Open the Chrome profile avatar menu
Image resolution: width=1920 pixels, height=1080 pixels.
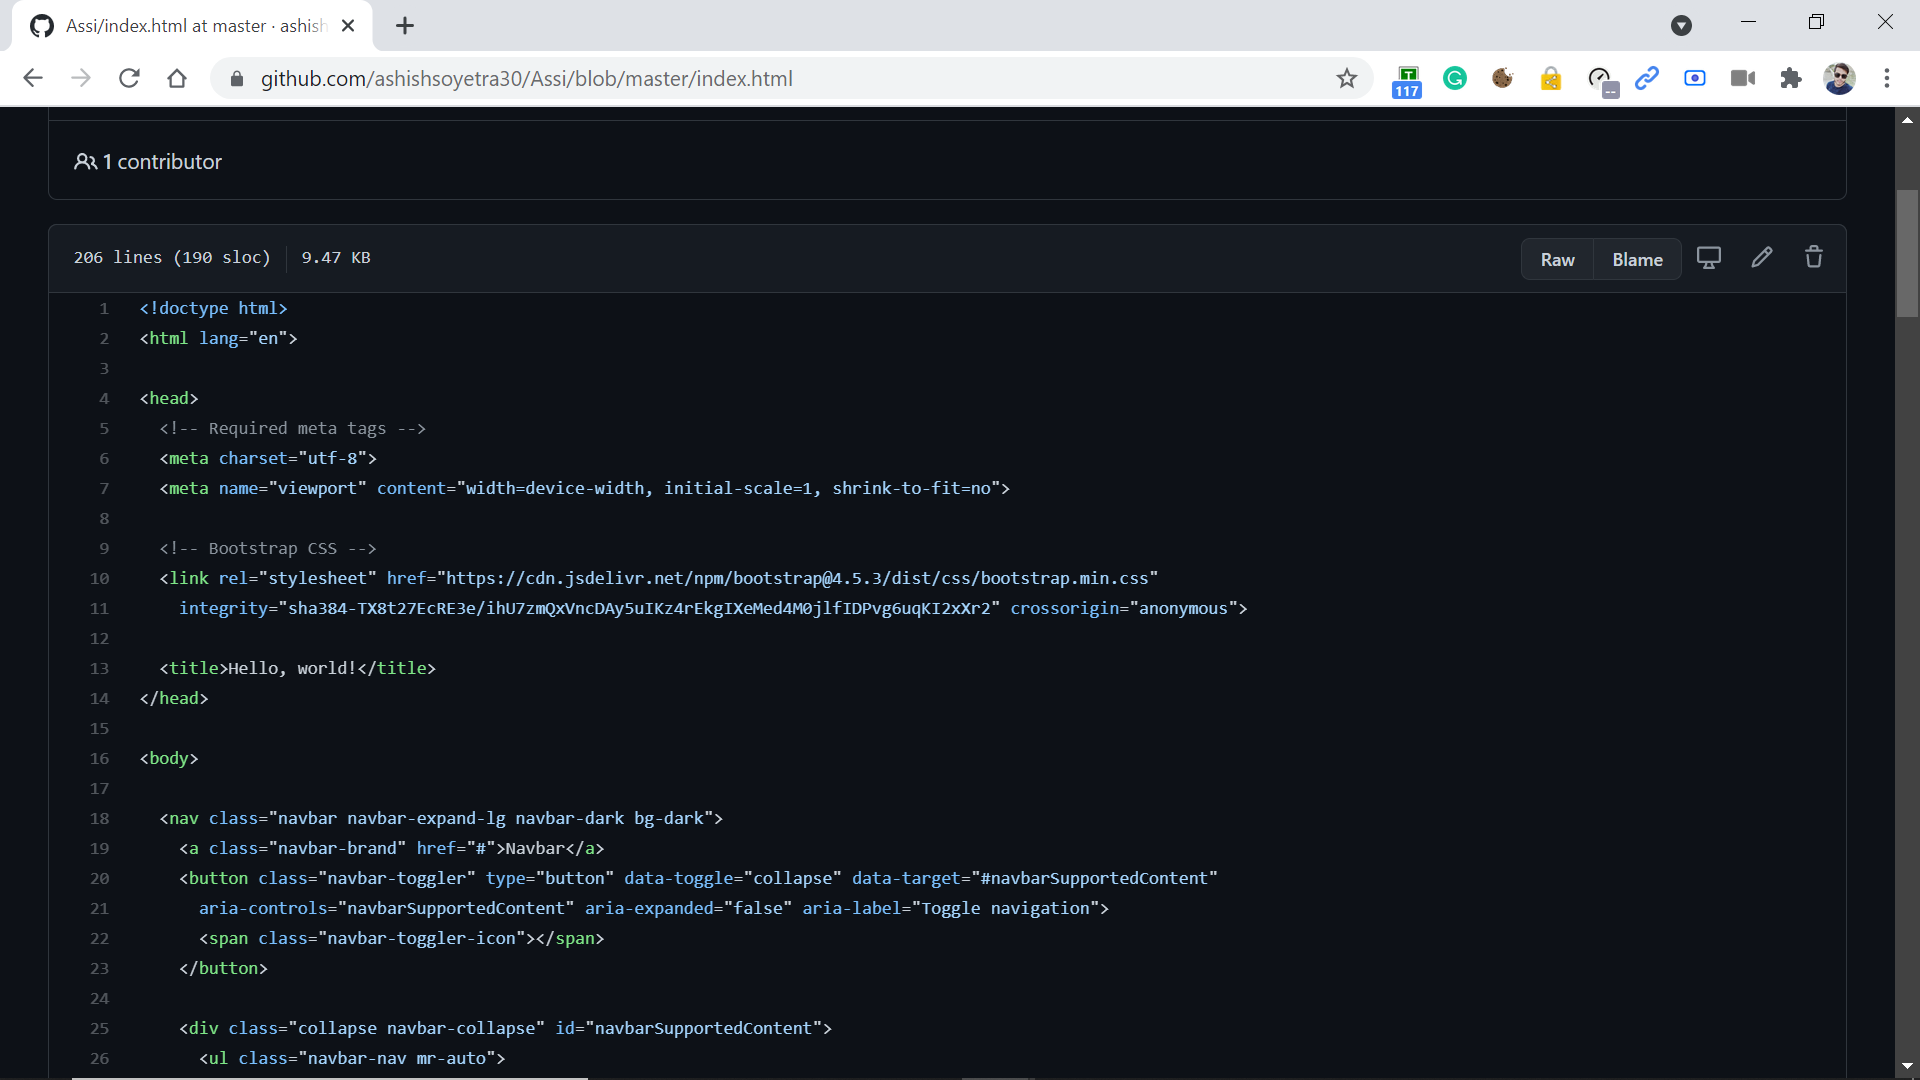1839,79
